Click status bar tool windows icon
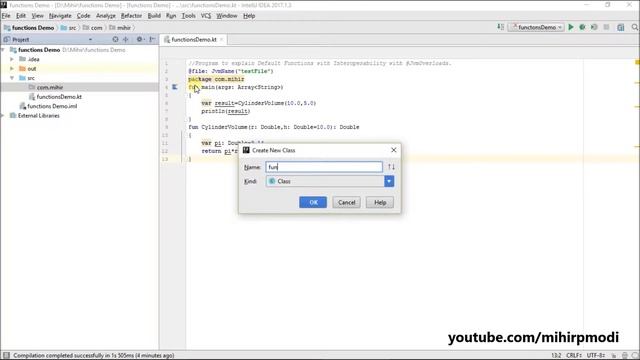The image size is (640, 360). tap(6, 356)
